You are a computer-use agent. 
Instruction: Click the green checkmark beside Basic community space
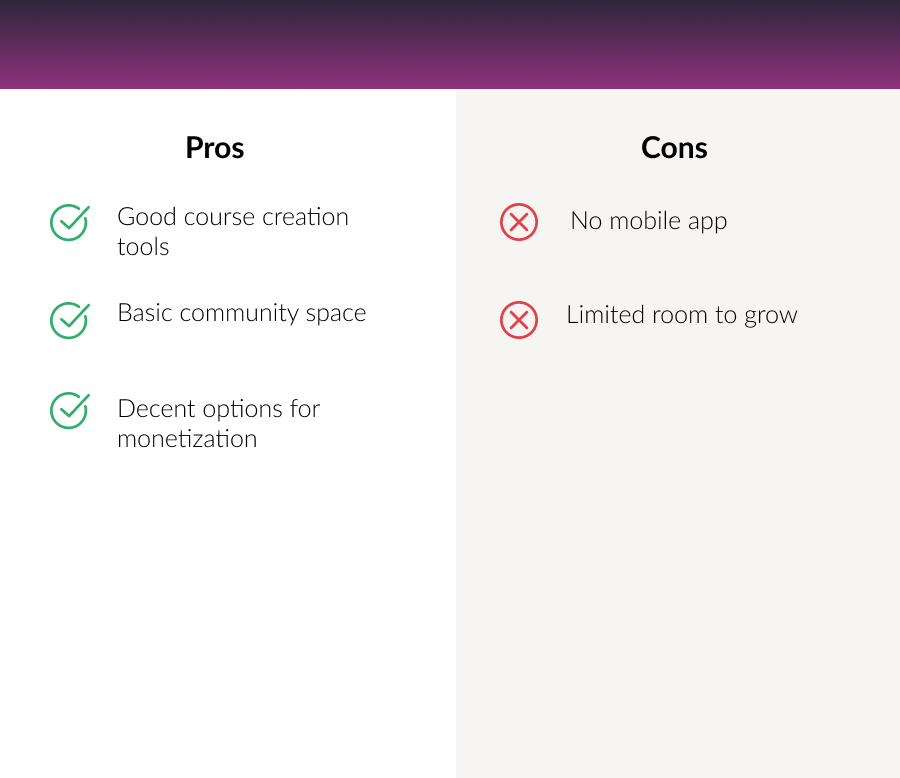point(69,318)
